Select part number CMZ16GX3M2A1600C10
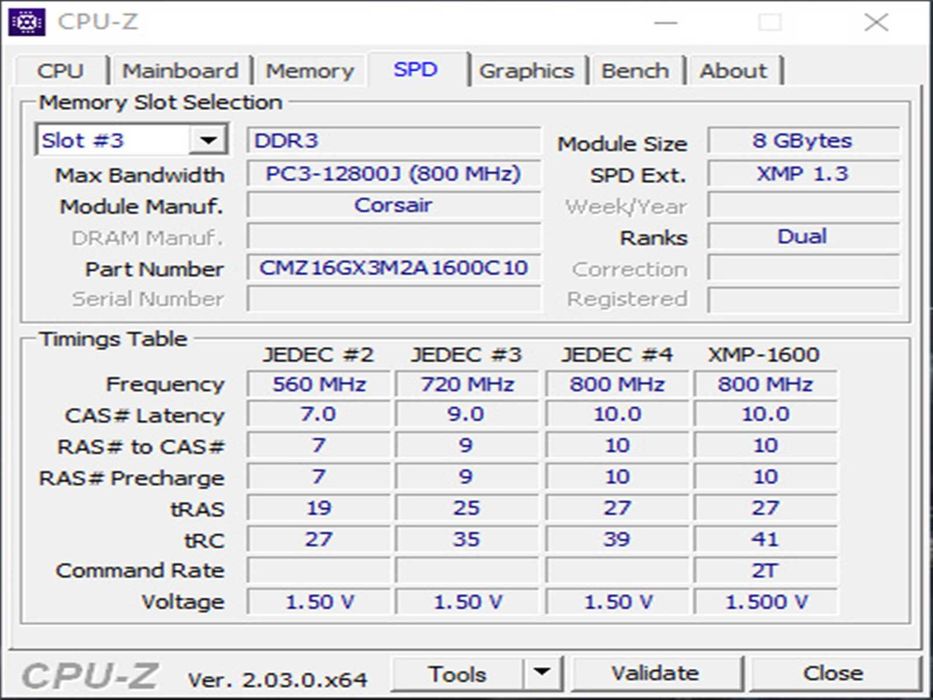This screenshot has width=933, height=700. (x=394, y=268)
